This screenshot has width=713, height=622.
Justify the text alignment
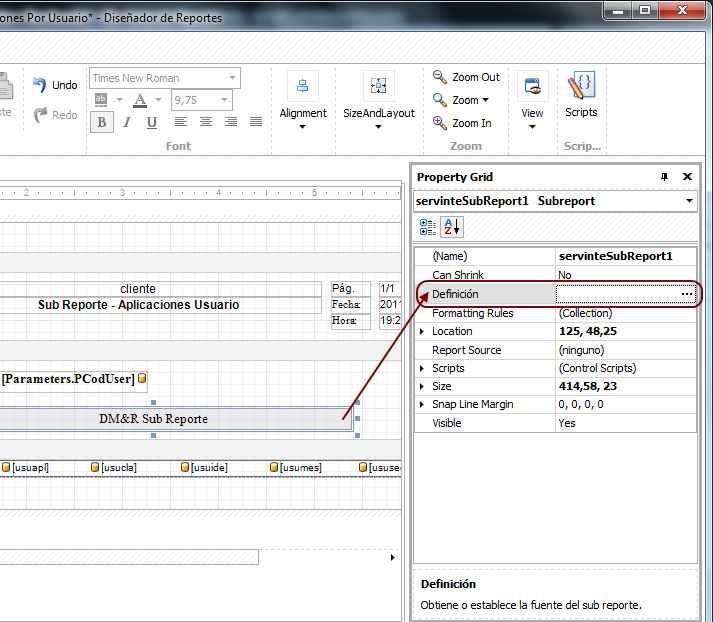256,122
